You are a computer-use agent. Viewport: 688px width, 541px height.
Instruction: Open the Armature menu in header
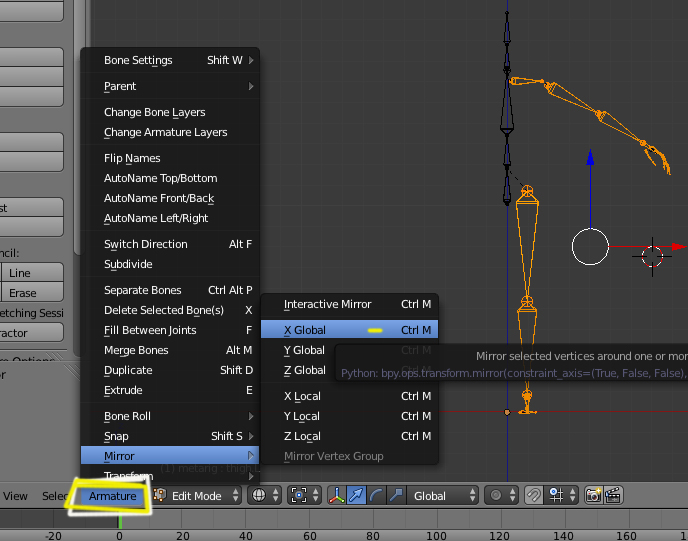112,496
